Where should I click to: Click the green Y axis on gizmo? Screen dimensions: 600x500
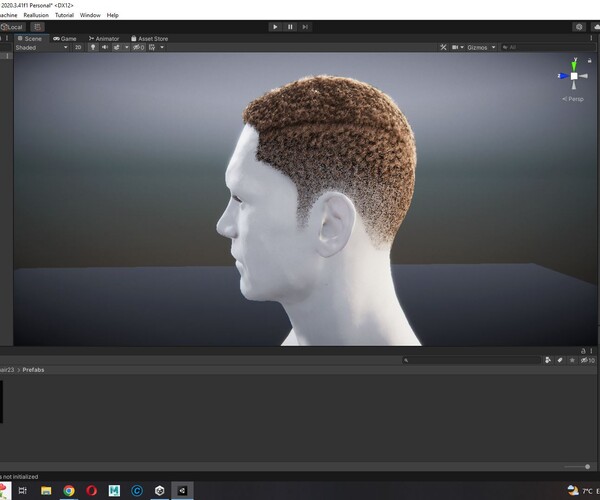pos(574,64)
